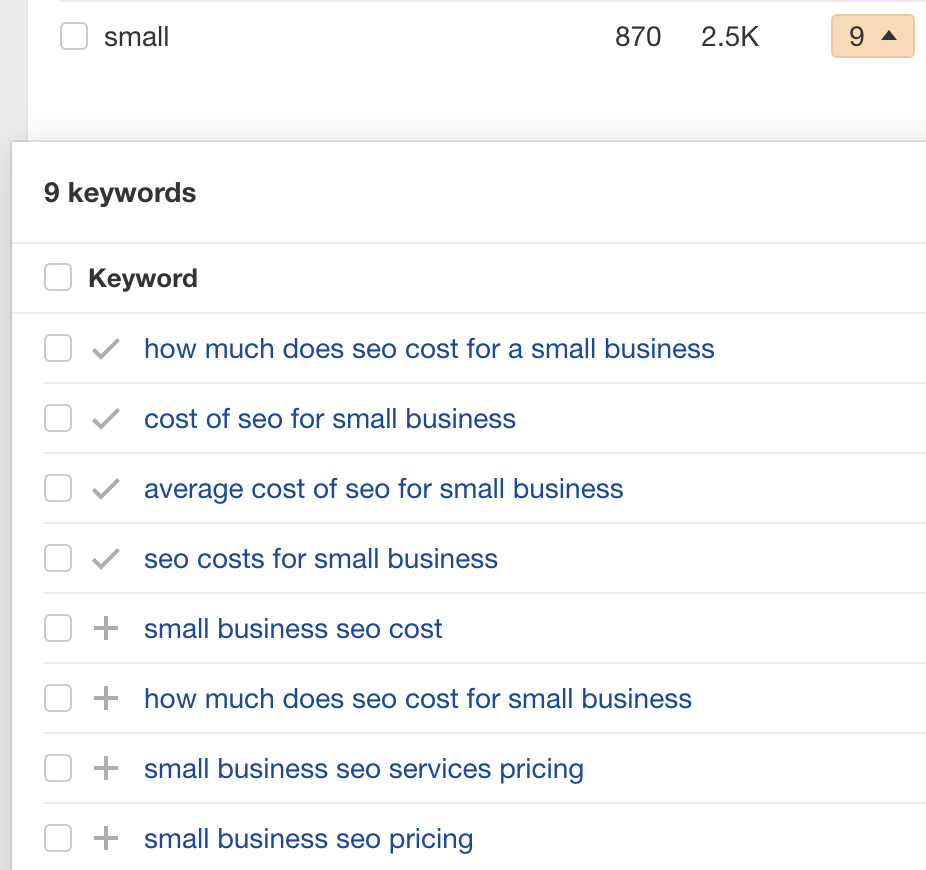
Task: Open the keyword 'small business seo pricing'
Action: tap(308, 838)
